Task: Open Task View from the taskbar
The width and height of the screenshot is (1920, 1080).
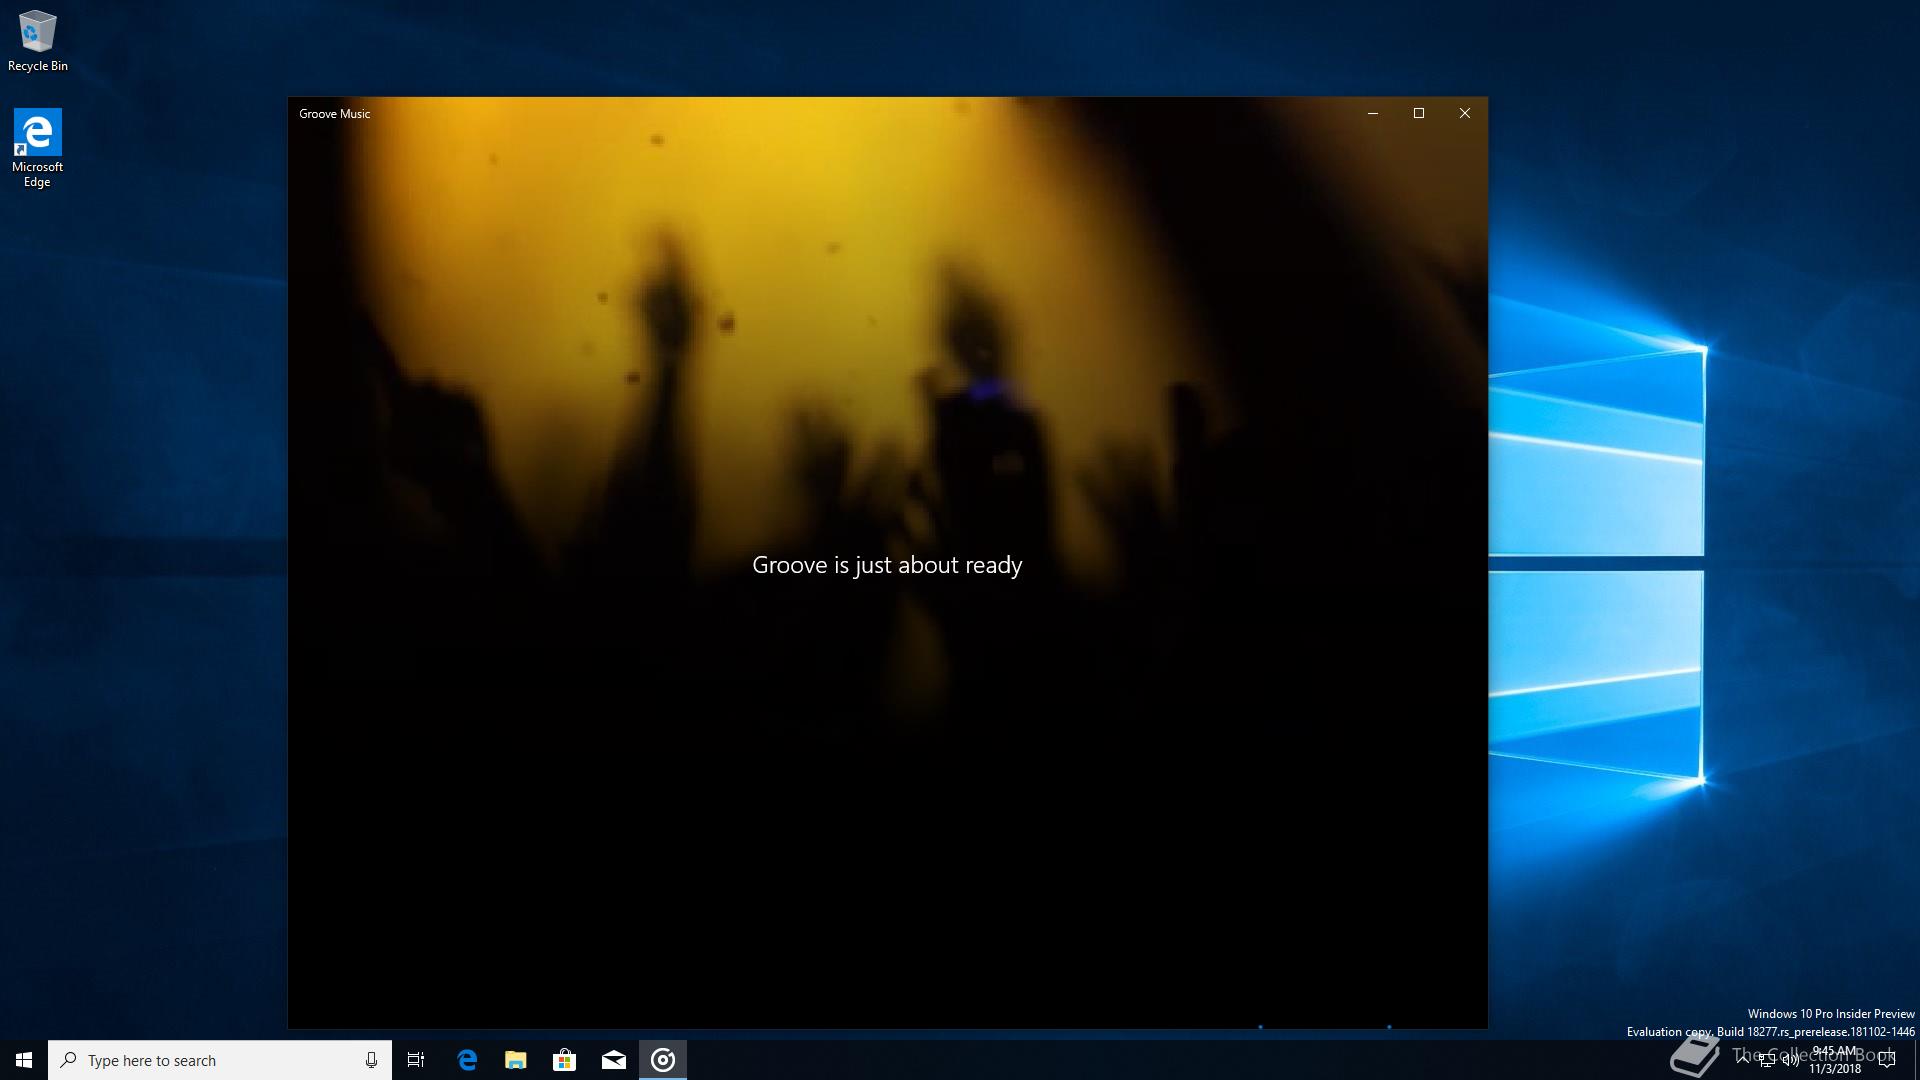Action: [x=416, y=1060]
